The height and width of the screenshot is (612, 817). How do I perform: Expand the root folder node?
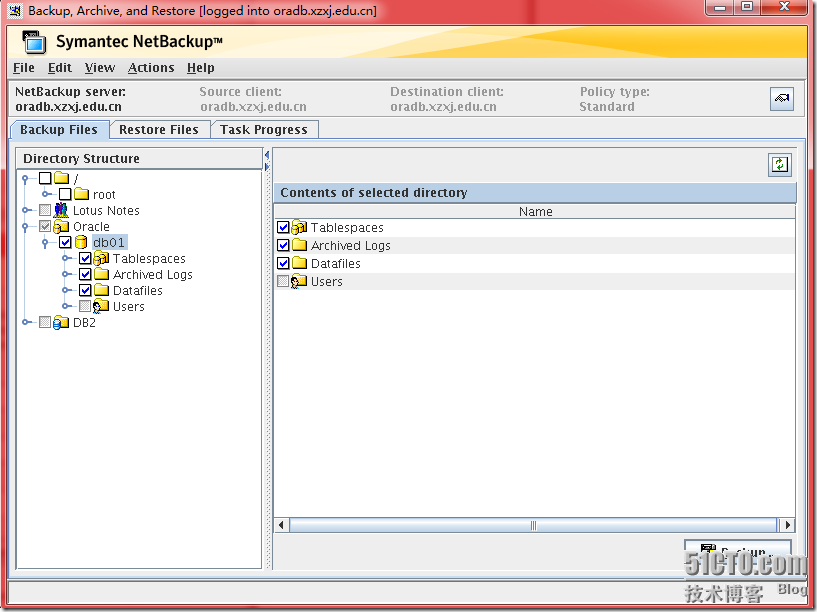pyautogui.click(x=46, y=194)
